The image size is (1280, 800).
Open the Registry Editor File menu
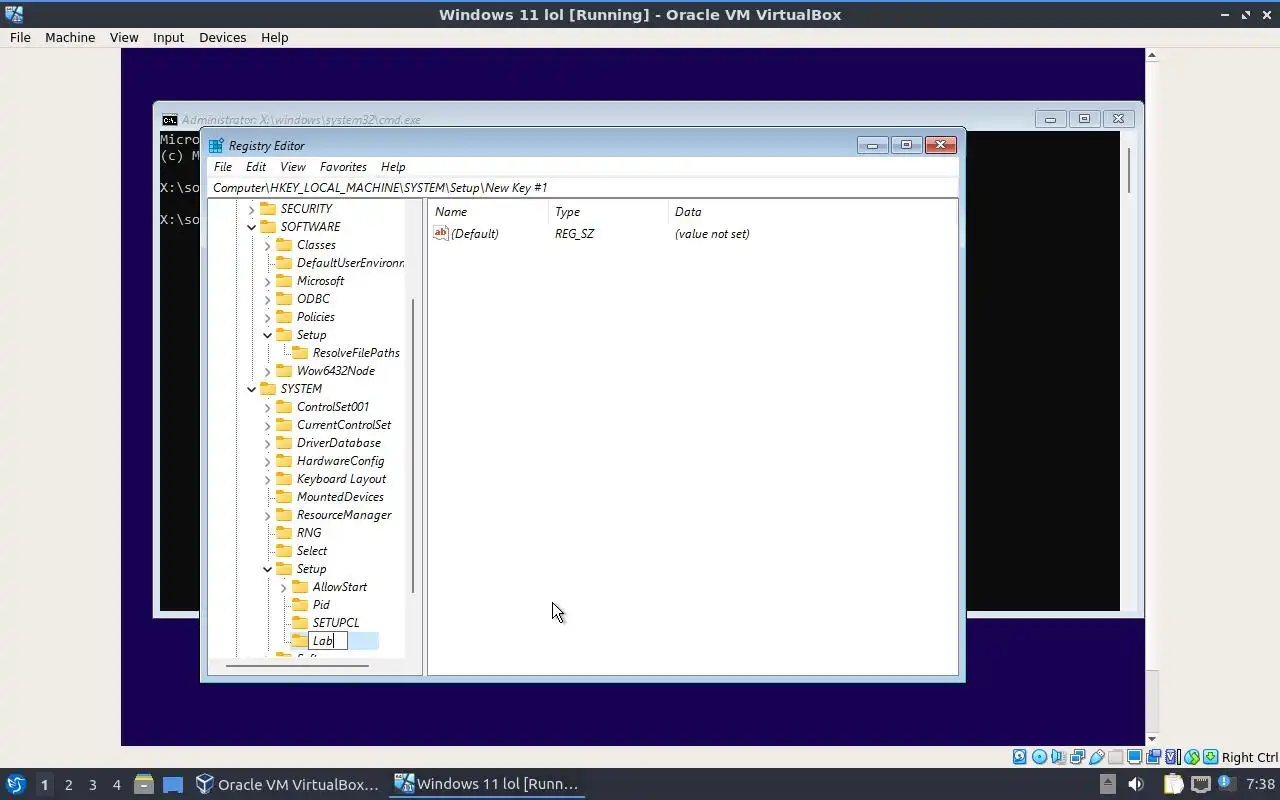(223, 167)
